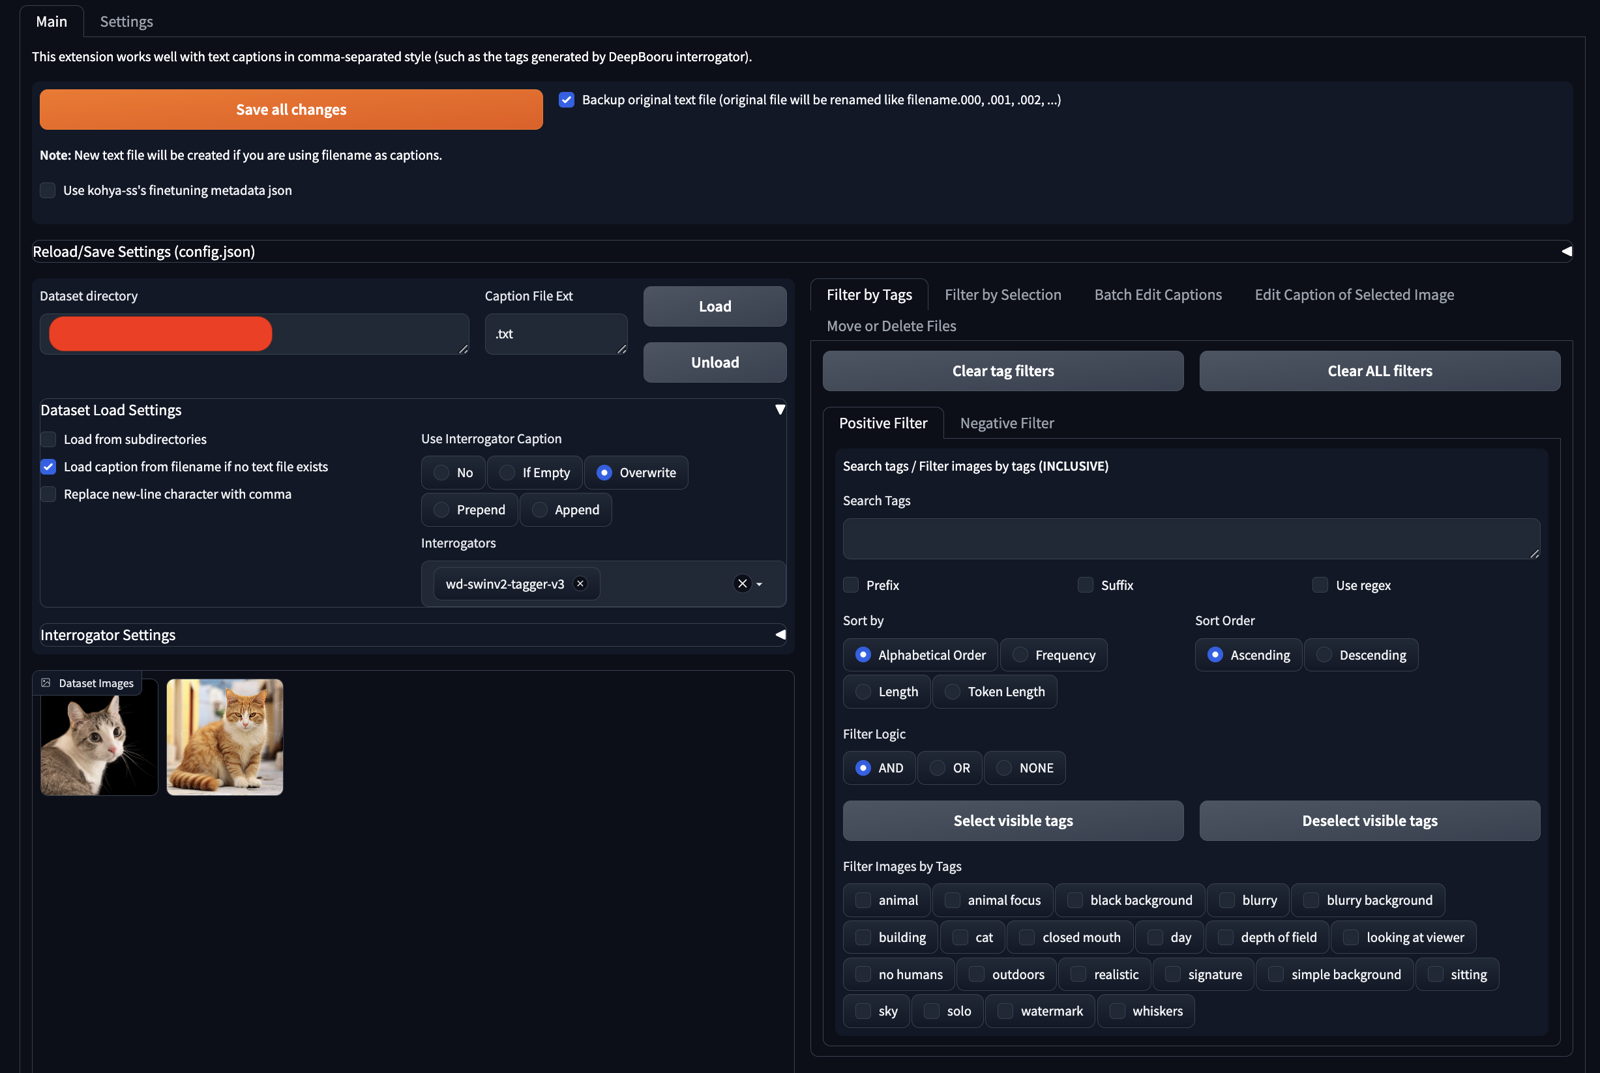Enable kohya-ss's finetuning metadata json
The width and height of the screenshot is (1600, 1073).
click(48, 190)
